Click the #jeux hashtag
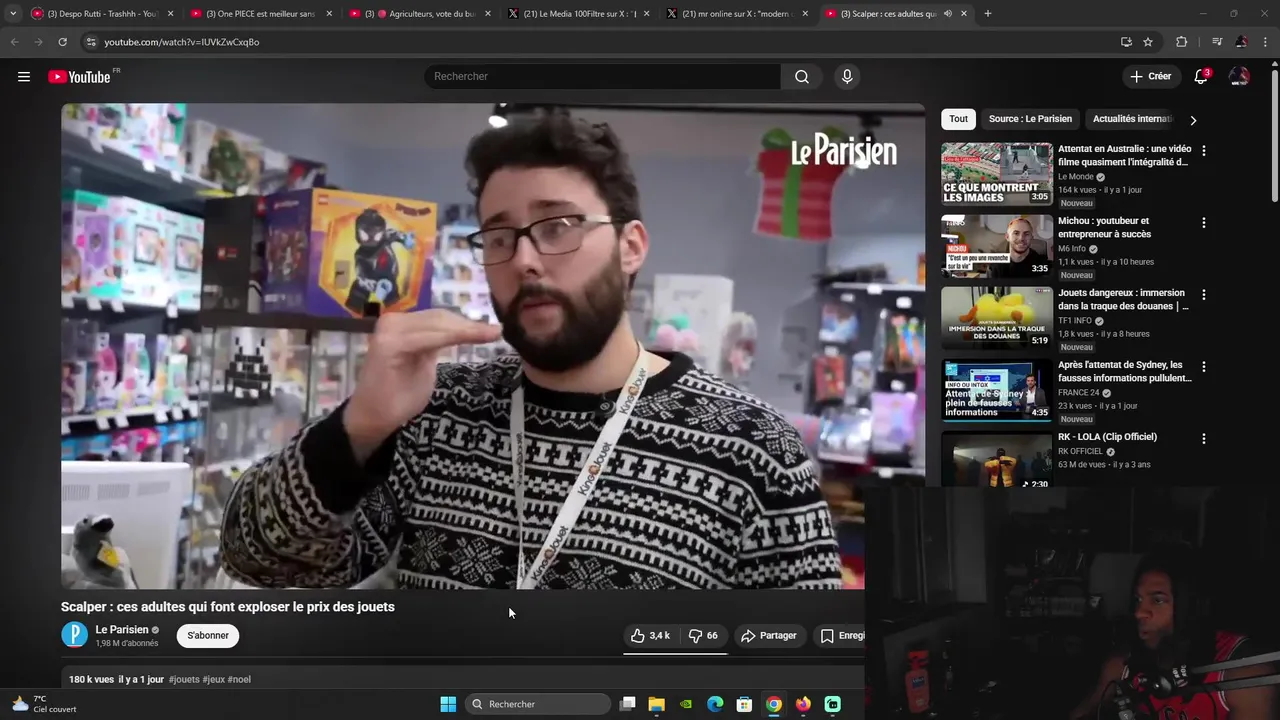 pyautogui.click(x=214, y=679)
